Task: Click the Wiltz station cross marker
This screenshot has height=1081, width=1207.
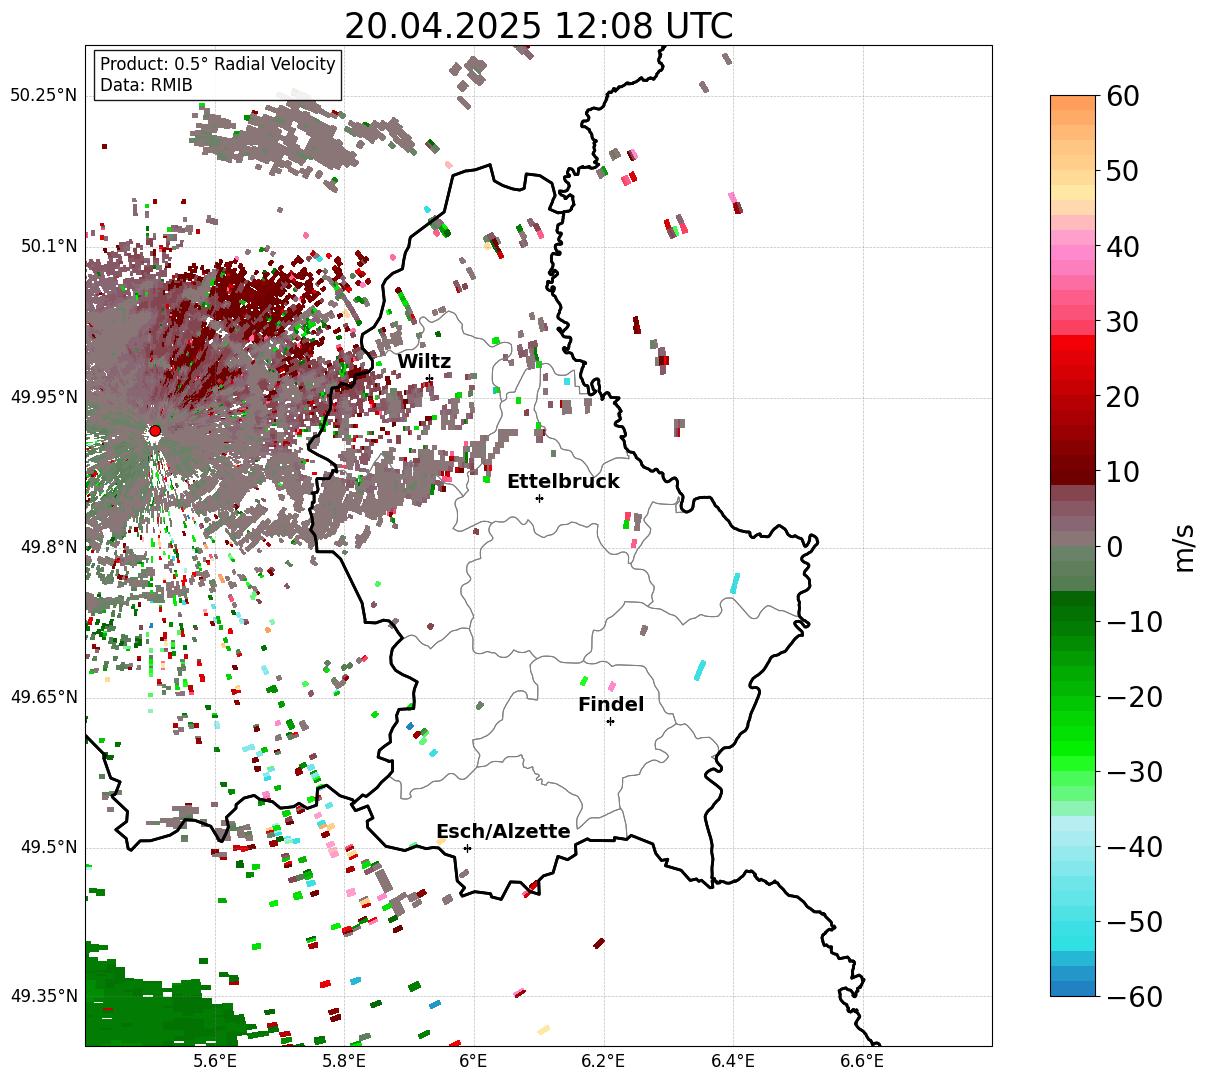Action: click(429, 378)
